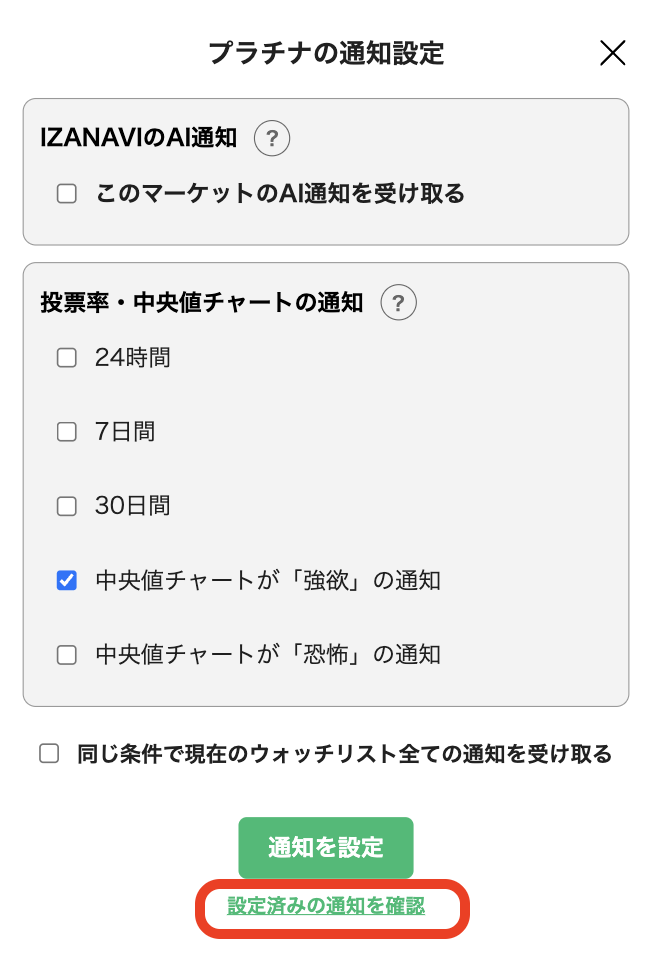Check the 24時間 notification option
This screenshot has width=656, height=956.
[x=66, y=357]
